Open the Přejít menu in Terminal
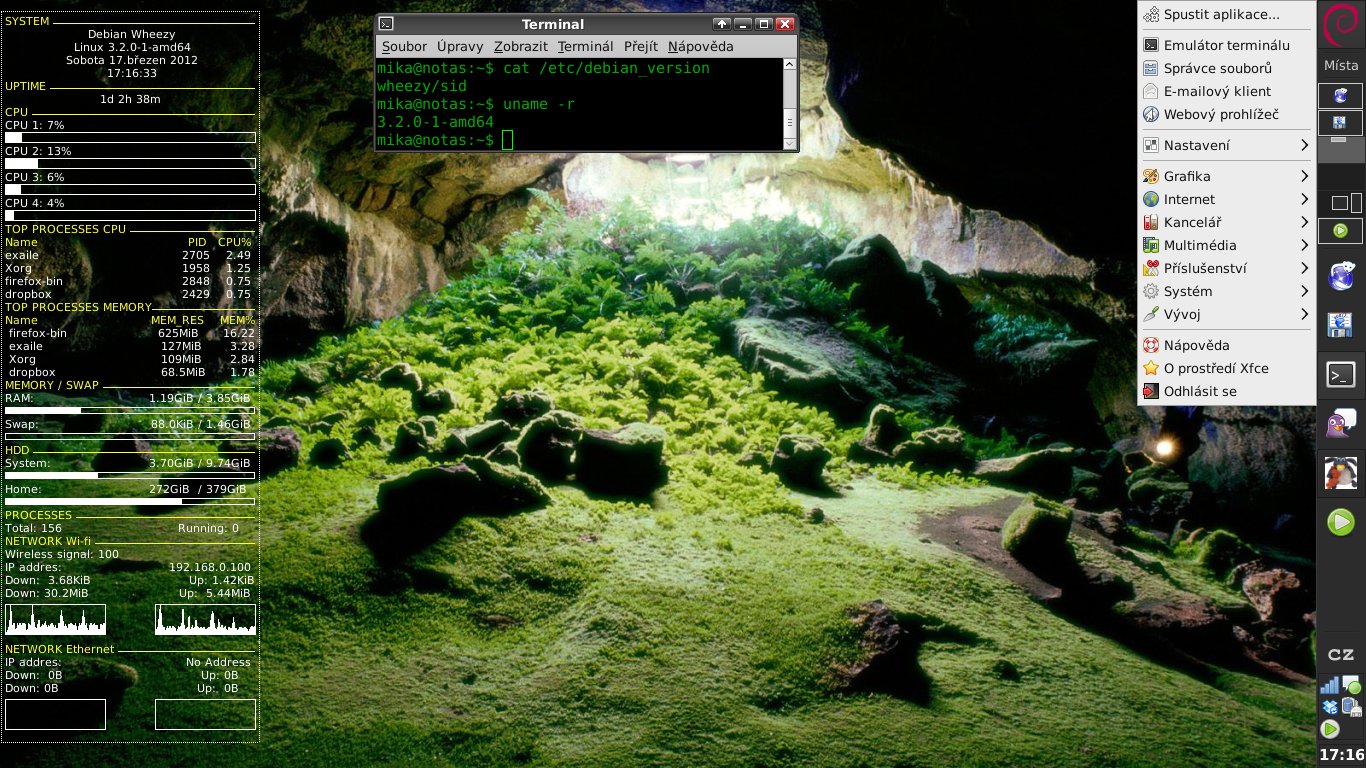Viewport: 1366px width, 768px height. point(640,46)
